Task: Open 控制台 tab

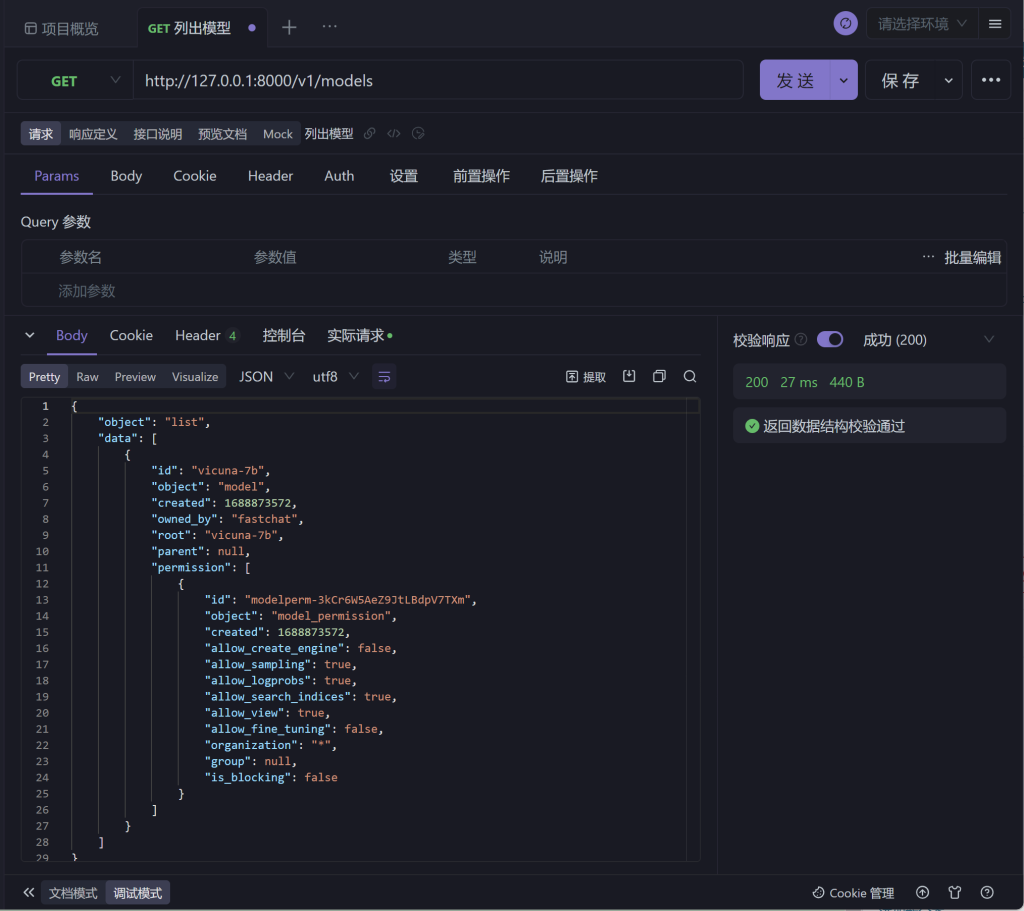Action: click(283, 335)
